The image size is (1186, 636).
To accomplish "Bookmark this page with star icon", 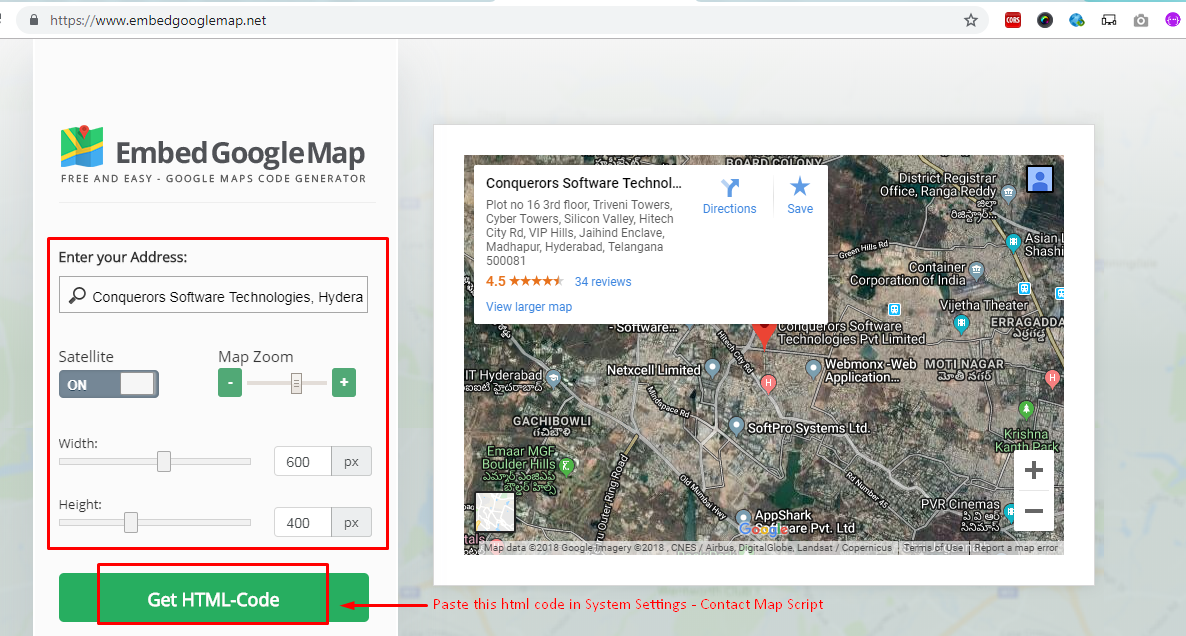I will [970, 20].
